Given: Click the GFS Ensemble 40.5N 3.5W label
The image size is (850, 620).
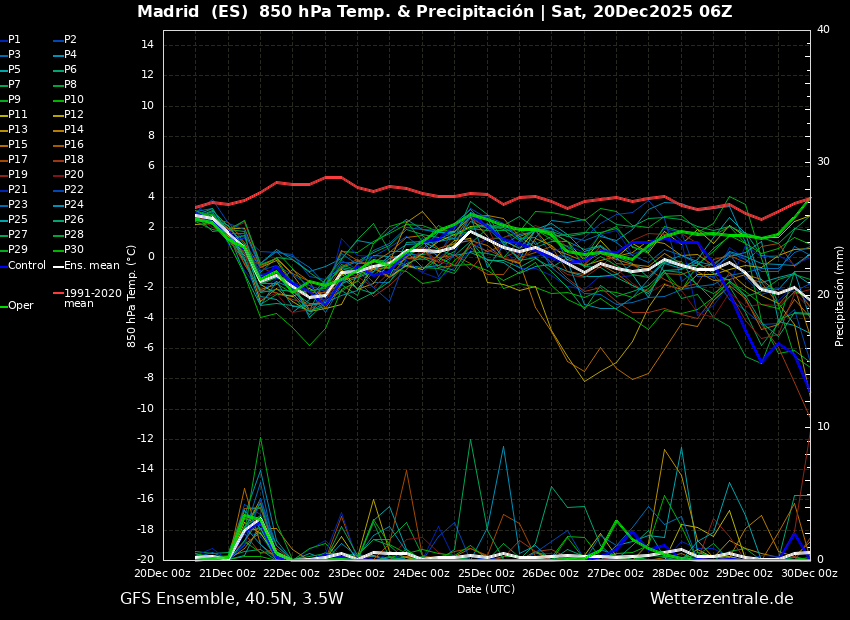Looking at the screenshot, I should click(x=230, y=597).
